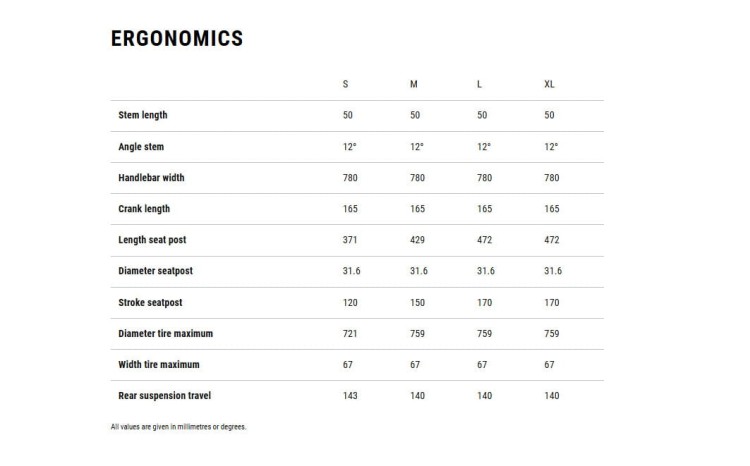Click the Diameter seatpost row label

pos(155,271)
